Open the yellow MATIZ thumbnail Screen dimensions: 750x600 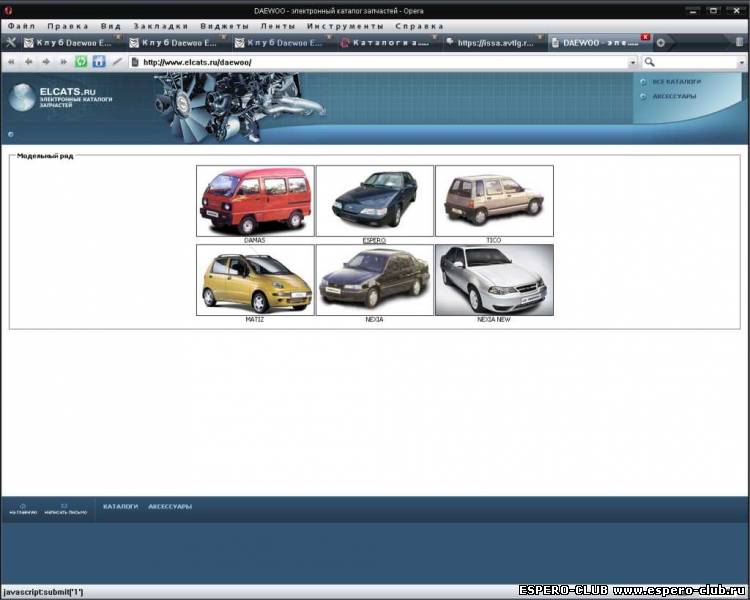pyautogui.click(x=255, y=280)
